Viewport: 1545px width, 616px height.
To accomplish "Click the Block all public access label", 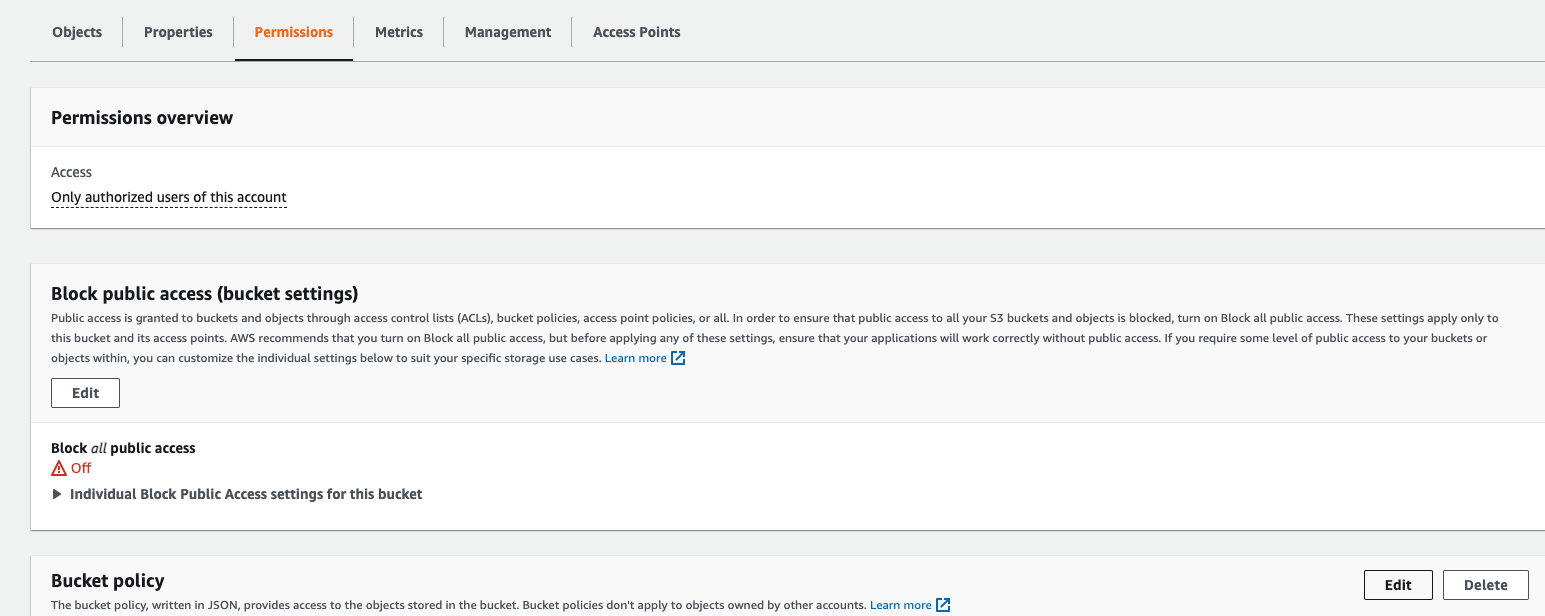I will click(x=123, y=447).
